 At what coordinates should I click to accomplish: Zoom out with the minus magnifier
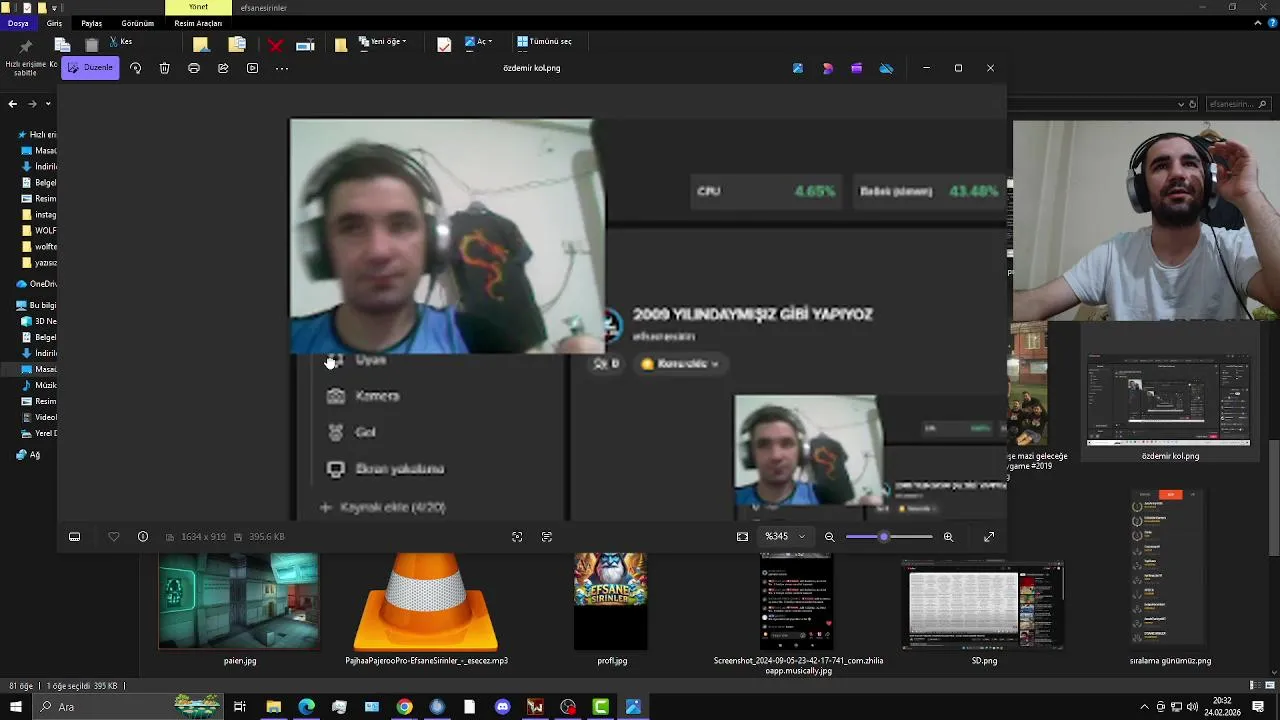[830, 537]
